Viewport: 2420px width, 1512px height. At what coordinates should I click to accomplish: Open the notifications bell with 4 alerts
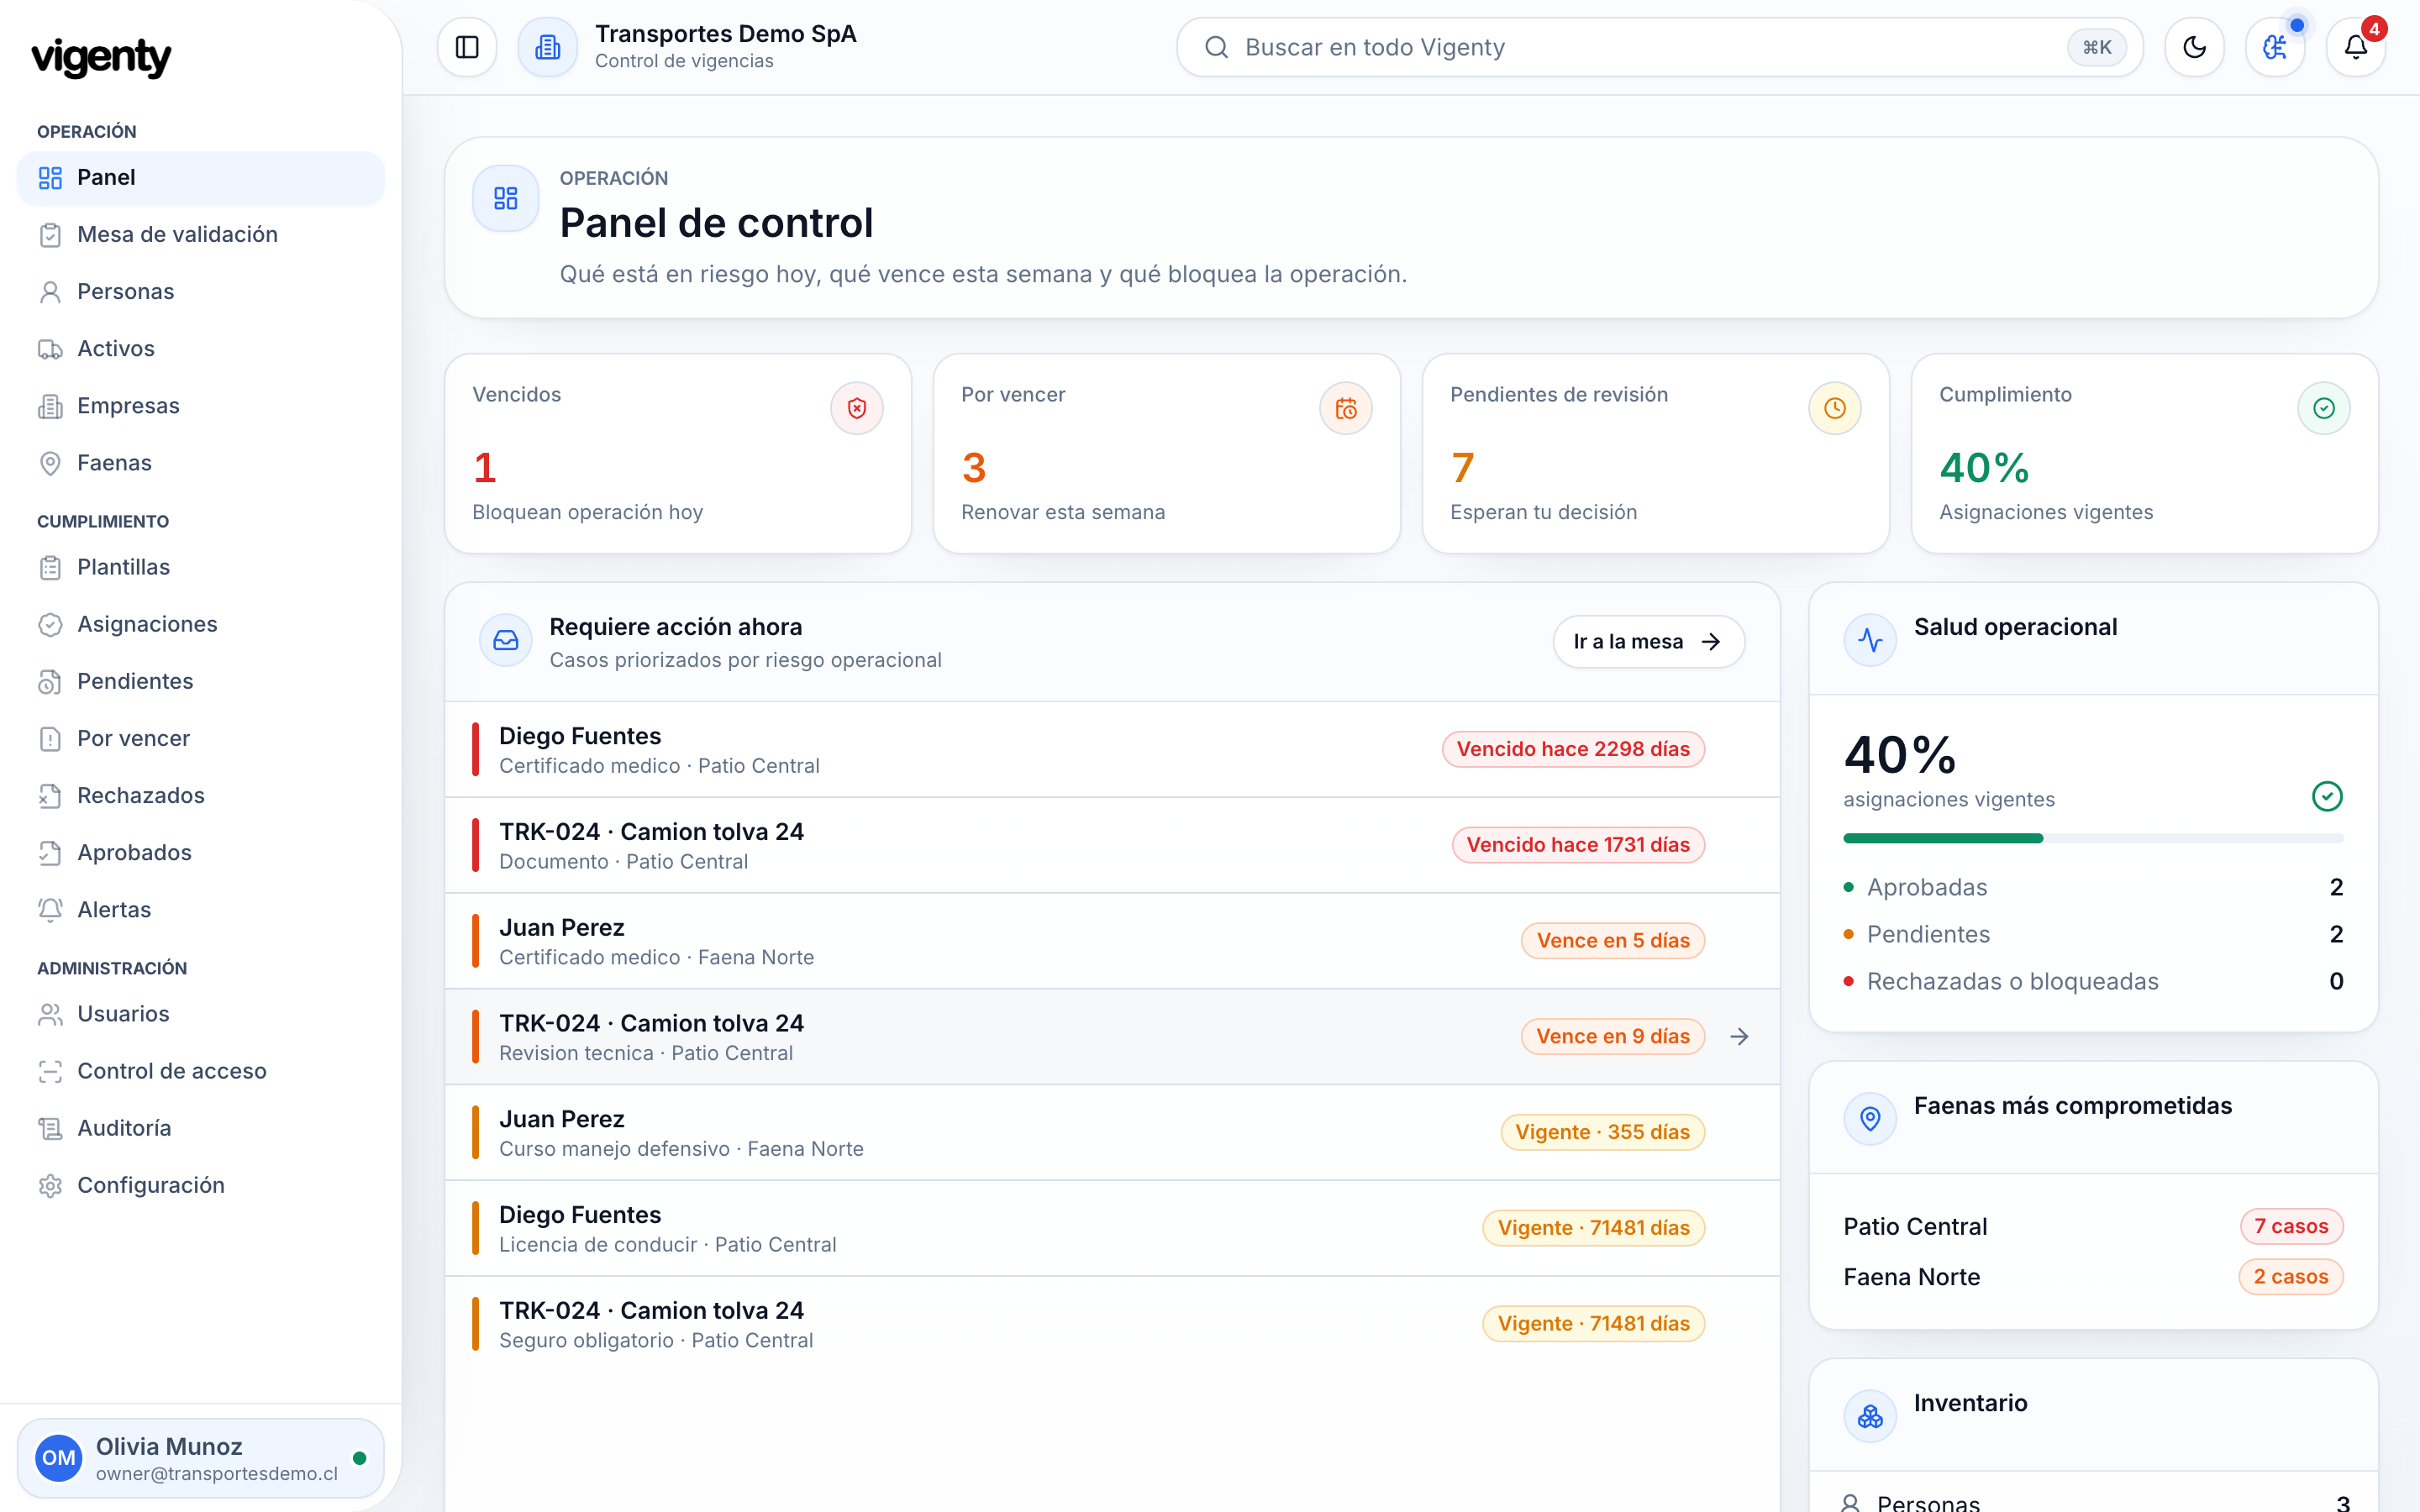point(2356,47)
